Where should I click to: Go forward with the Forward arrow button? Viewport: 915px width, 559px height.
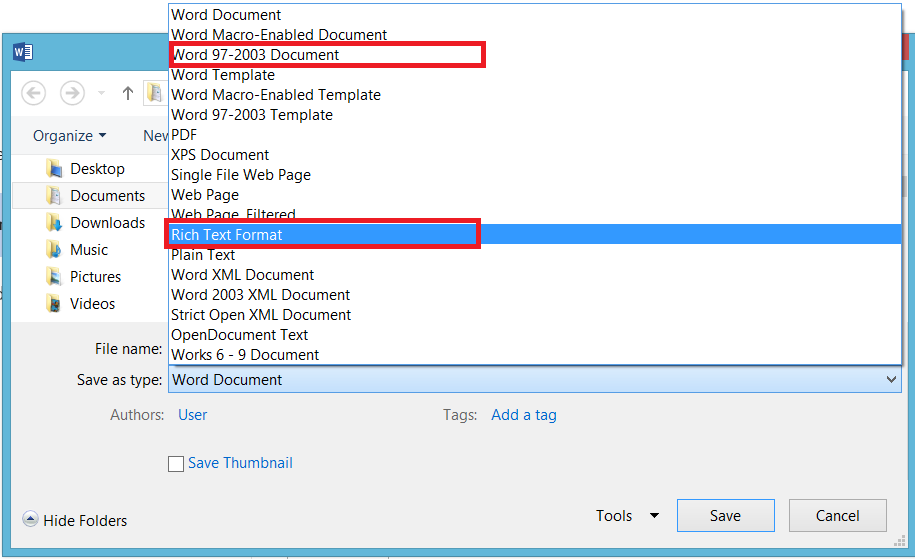(72, 93)
